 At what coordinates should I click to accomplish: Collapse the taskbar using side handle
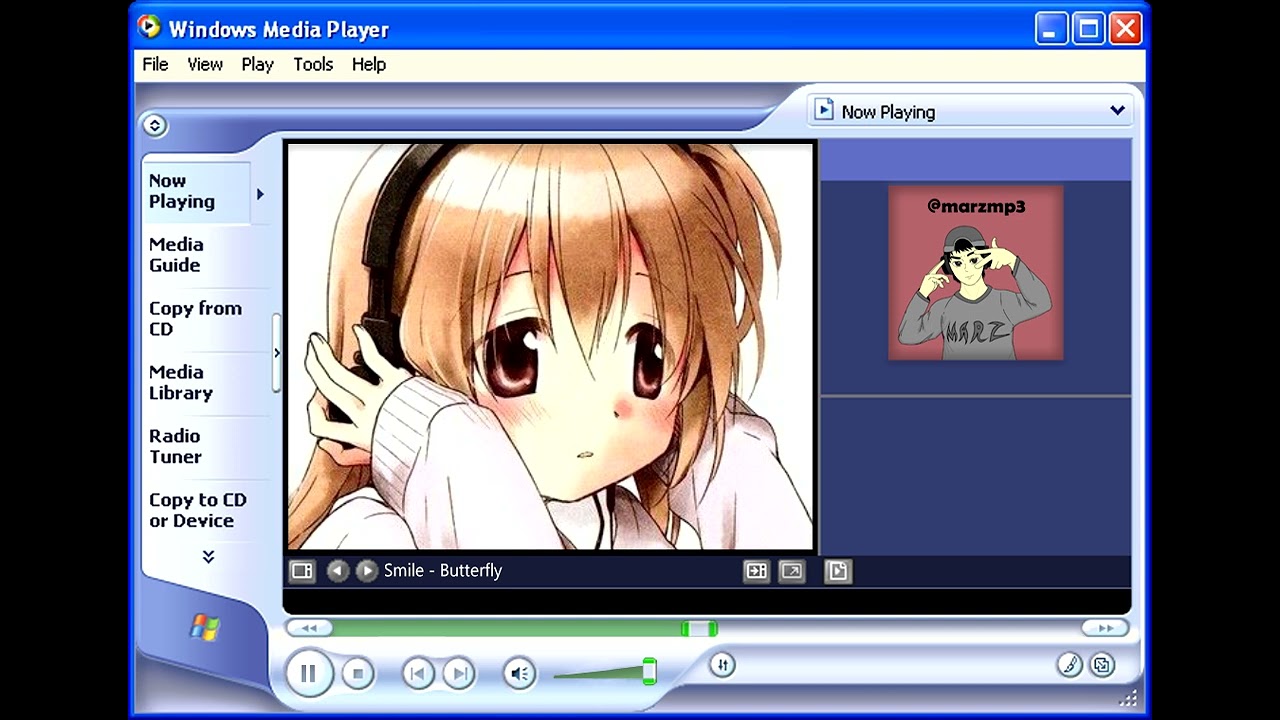click(277, 353)
